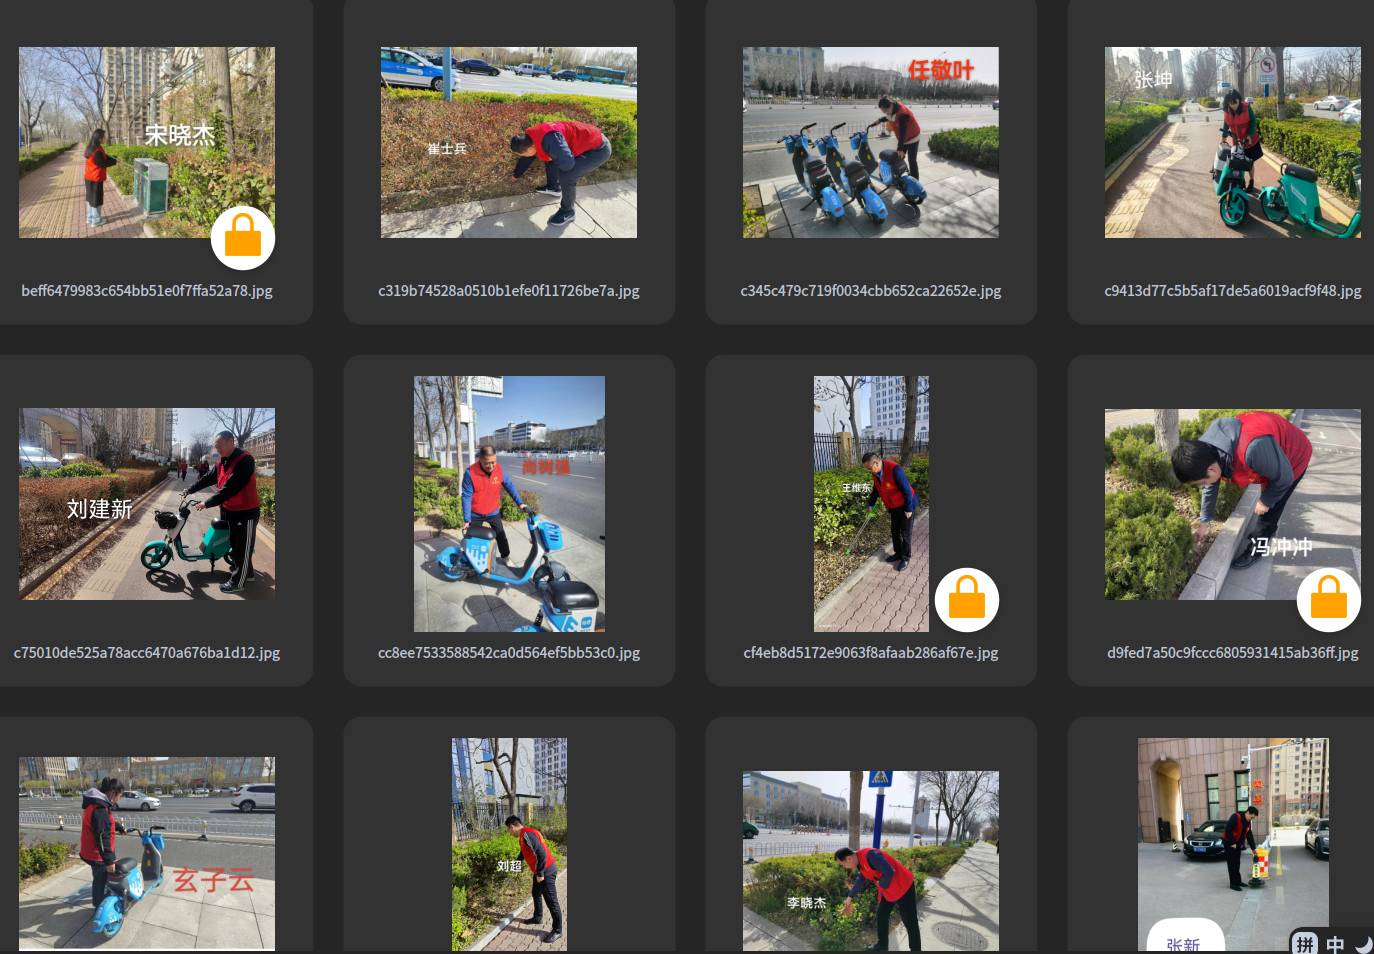Select file name d9fed7a50c9fccc6805931415ab36ff.jpg
1374x954 pixels.
(1233, 653)
